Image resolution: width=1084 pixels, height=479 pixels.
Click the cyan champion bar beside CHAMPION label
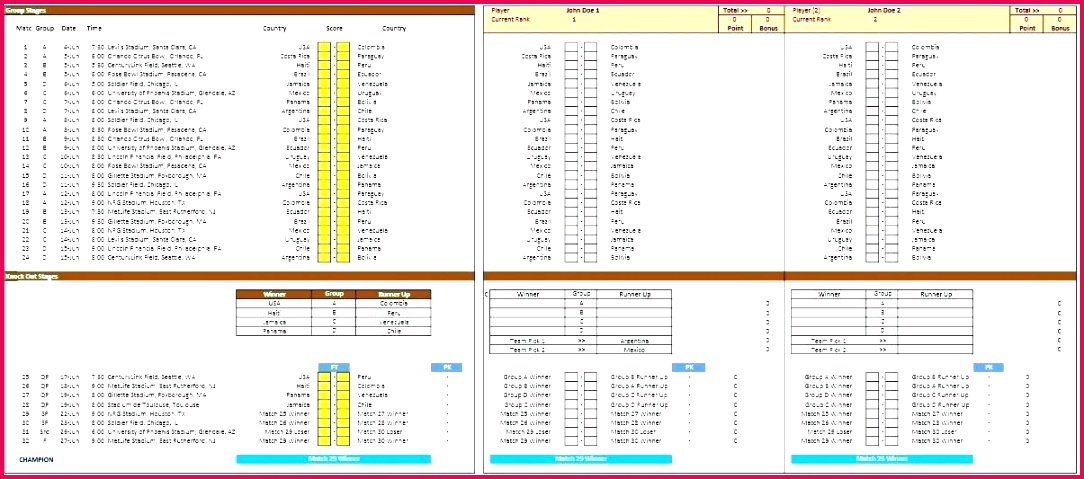click(x=334, y=459)
